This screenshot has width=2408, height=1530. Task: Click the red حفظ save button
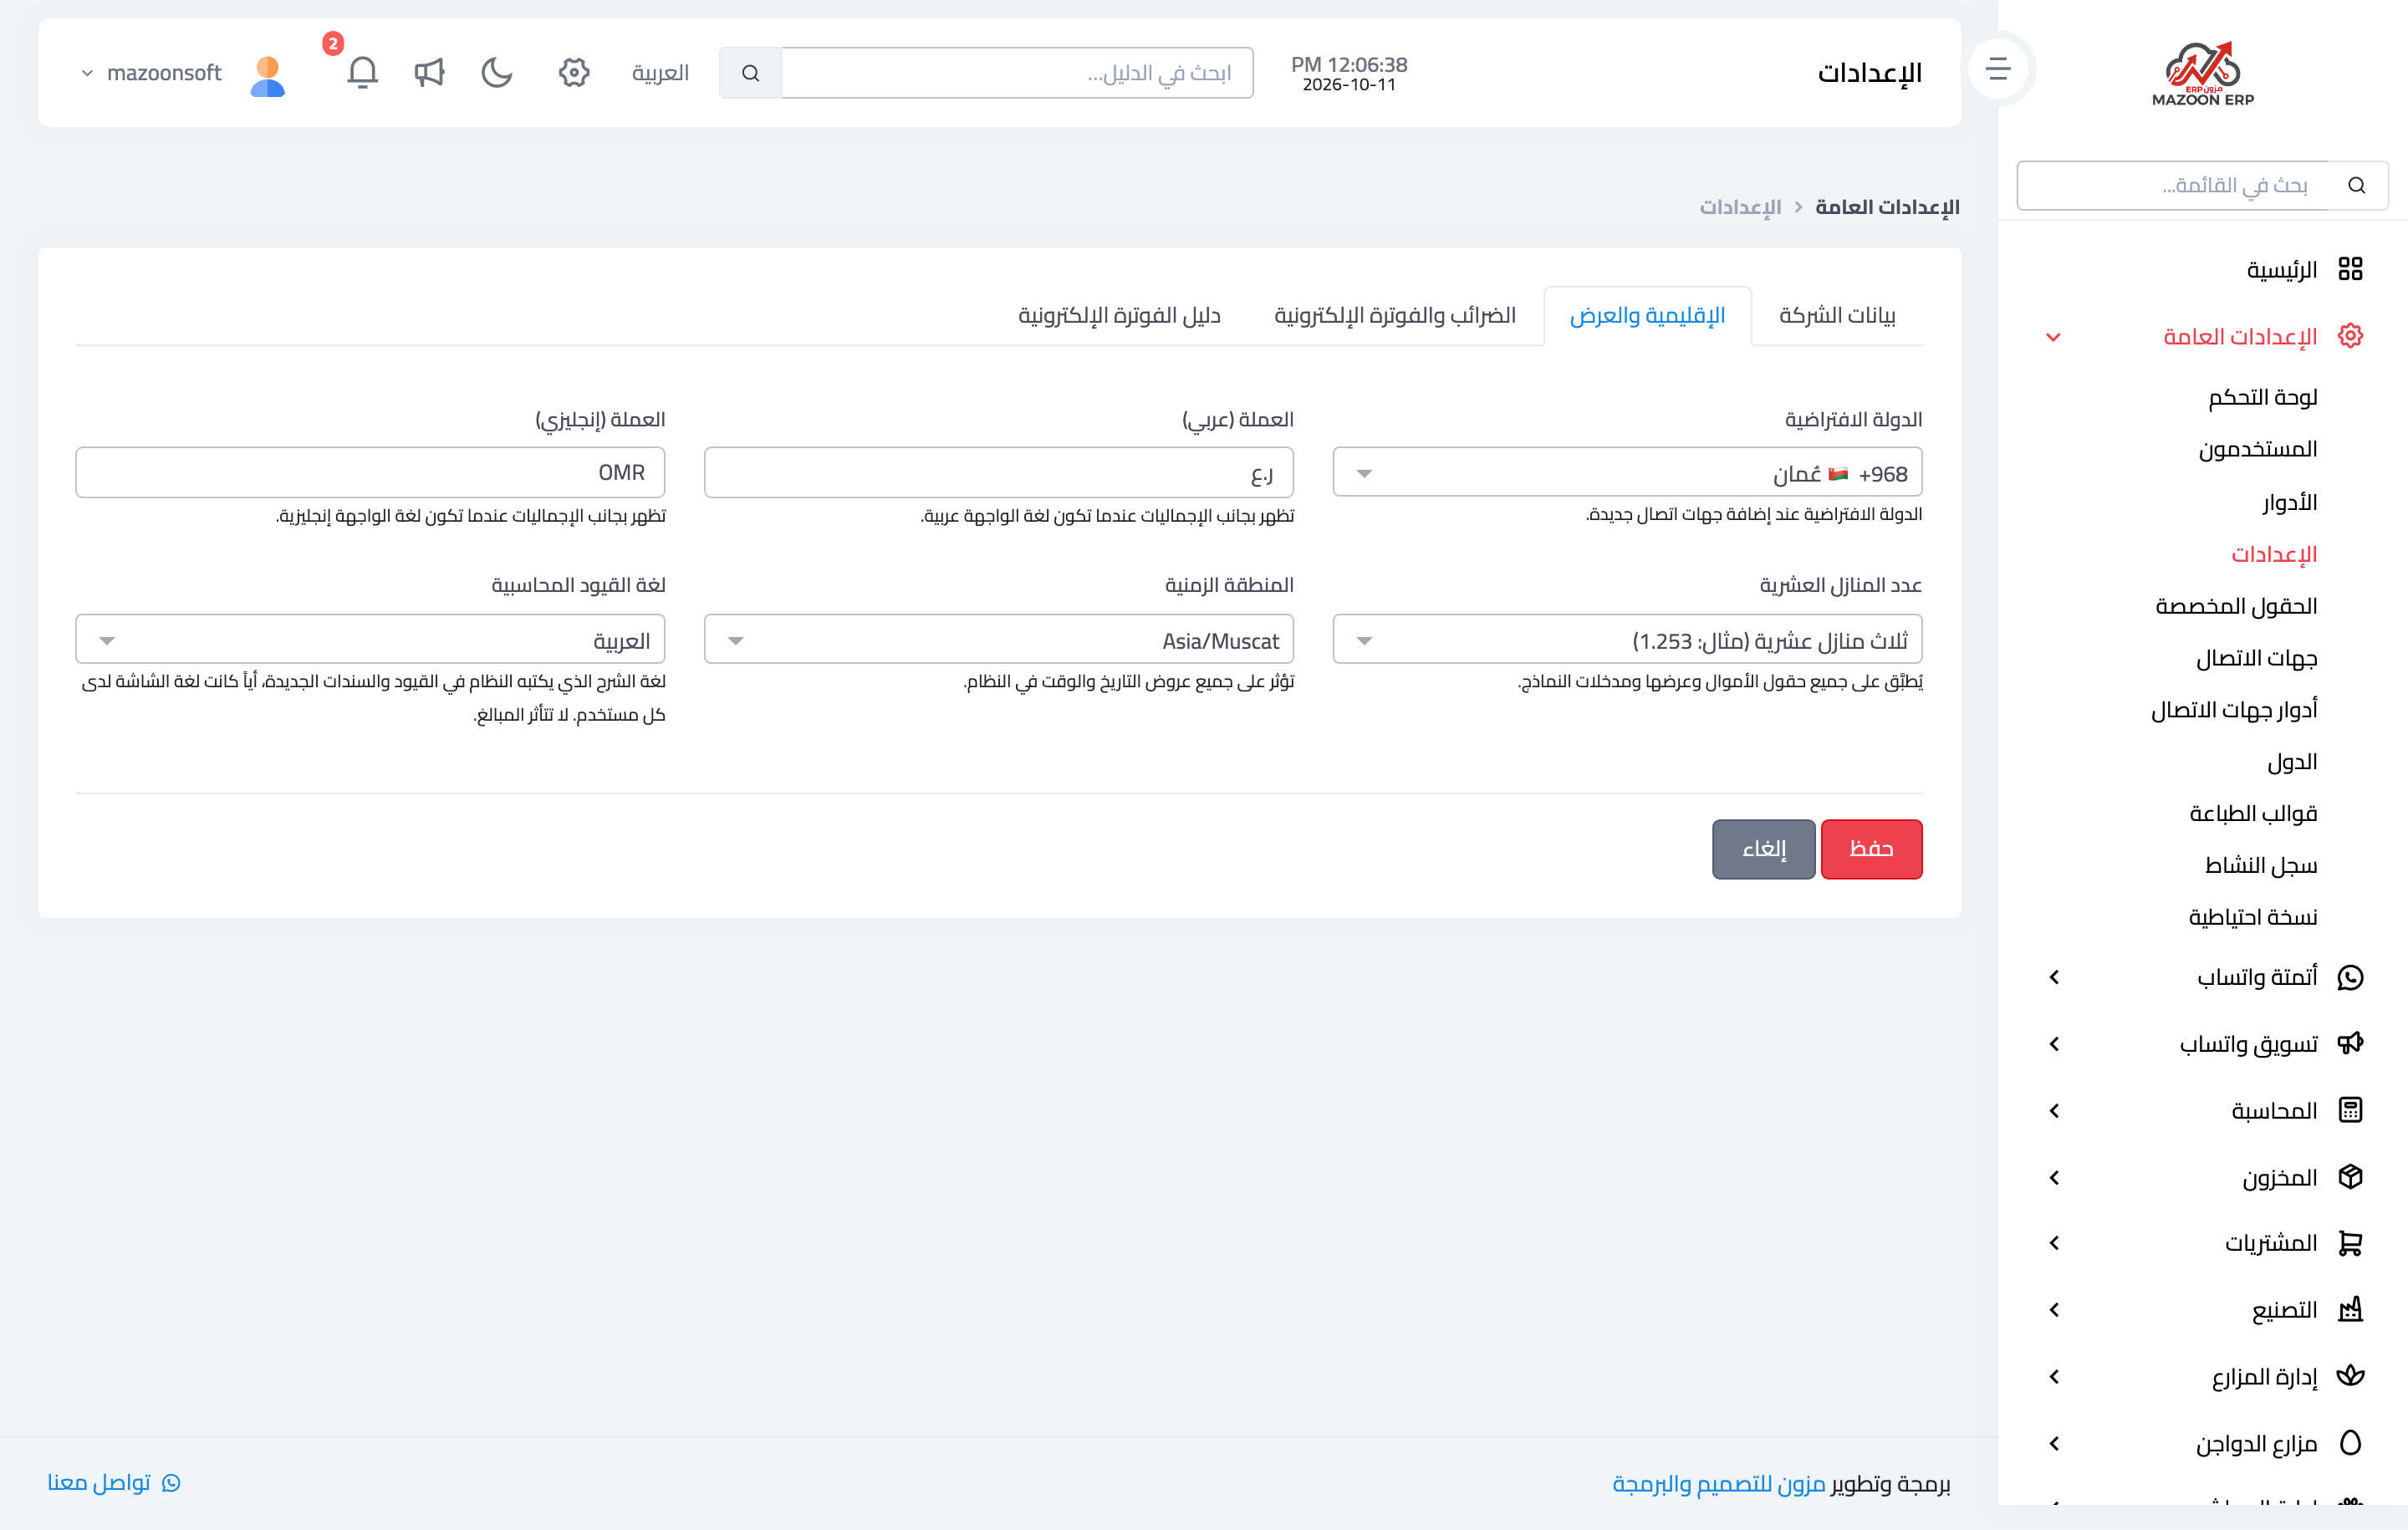[x=1871, y=849]
